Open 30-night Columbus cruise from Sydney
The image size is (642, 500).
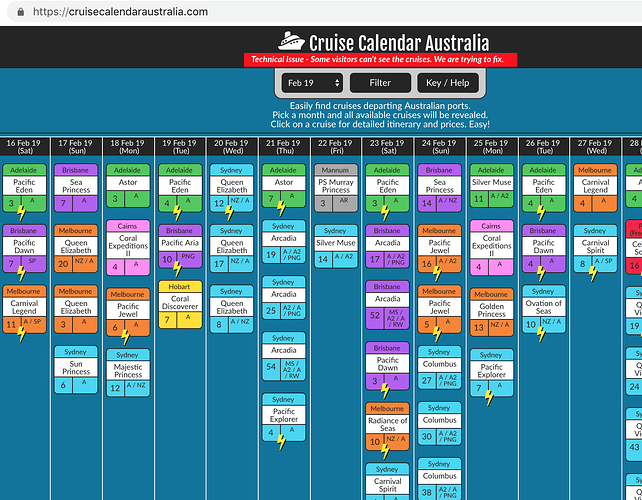[x=439, y=423]
